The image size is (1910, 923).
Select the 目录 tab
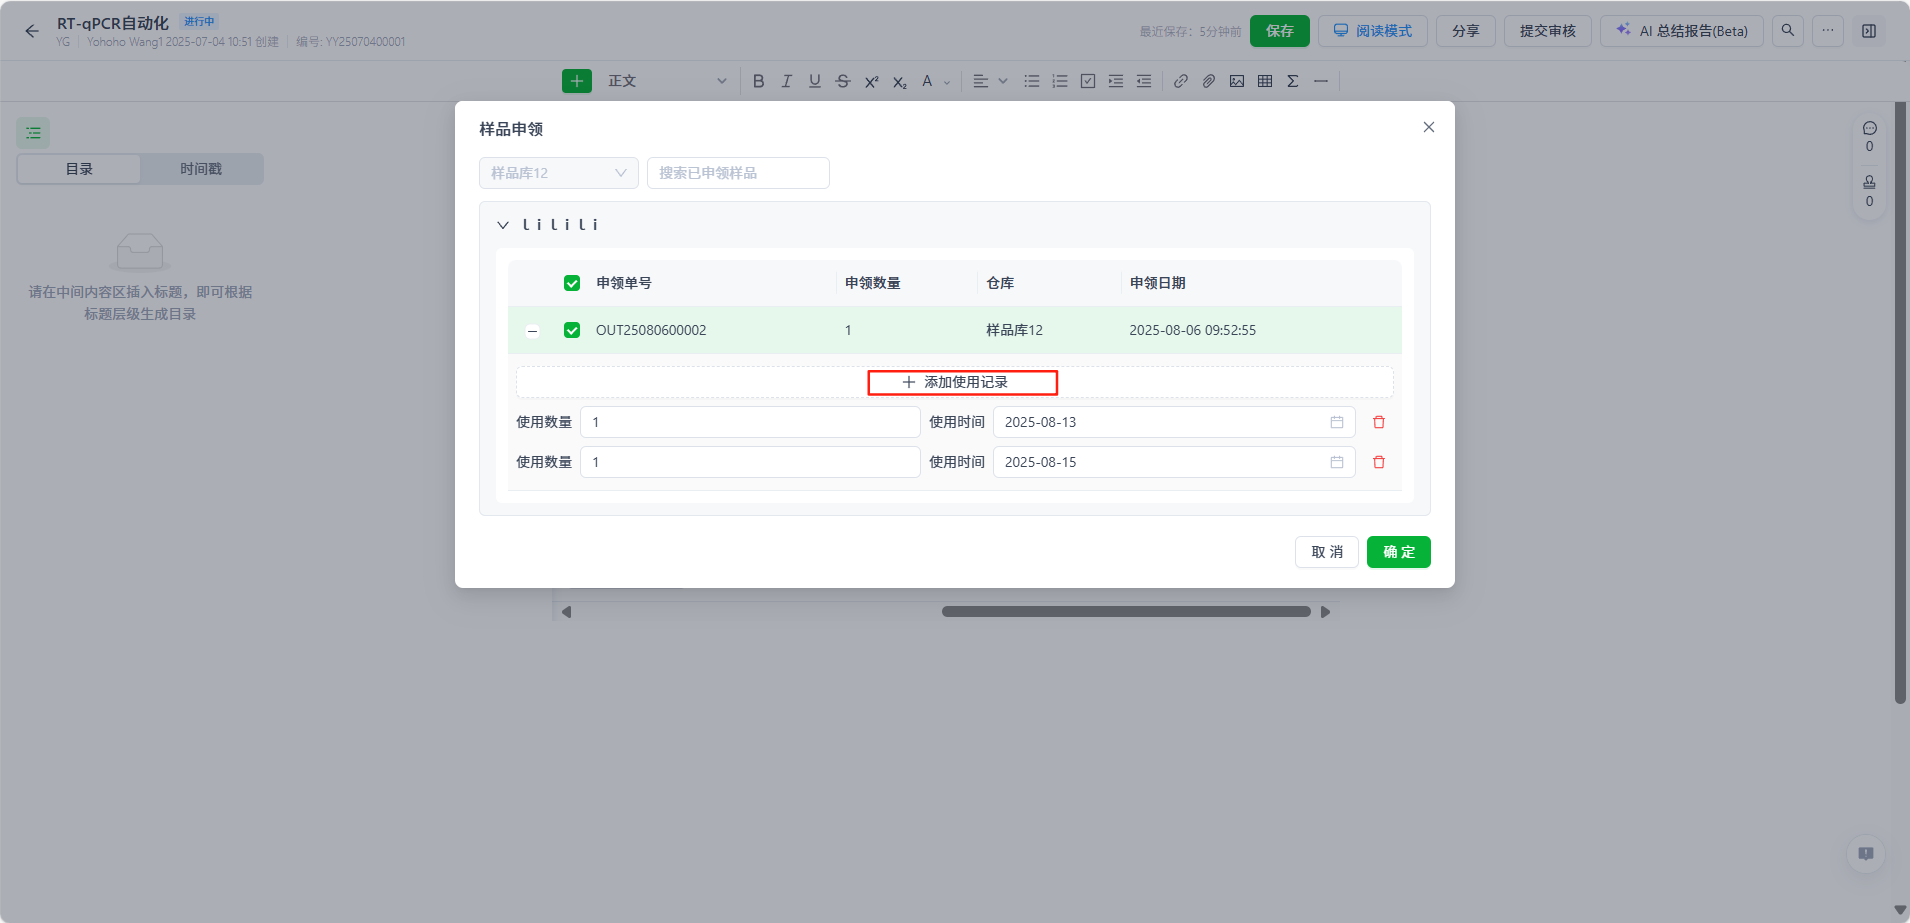[x=79, y=169]
